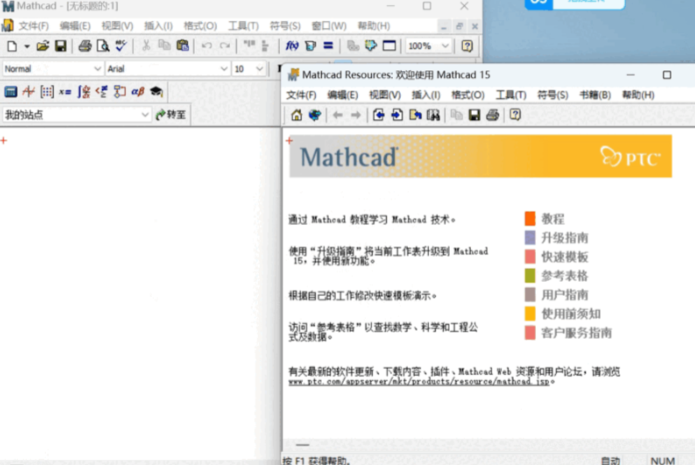Click the 转至 go button
This screenshot has width=695, height=465.
170,115
